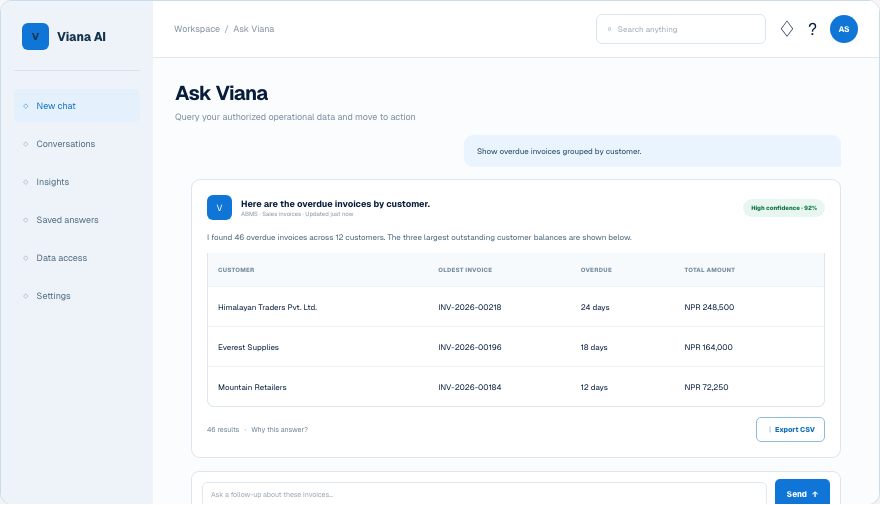Image resolution: width=880 pixels, height=505 pixels.
Task: Click the Workspace breadcrumb link
Action: pos(196,29)
